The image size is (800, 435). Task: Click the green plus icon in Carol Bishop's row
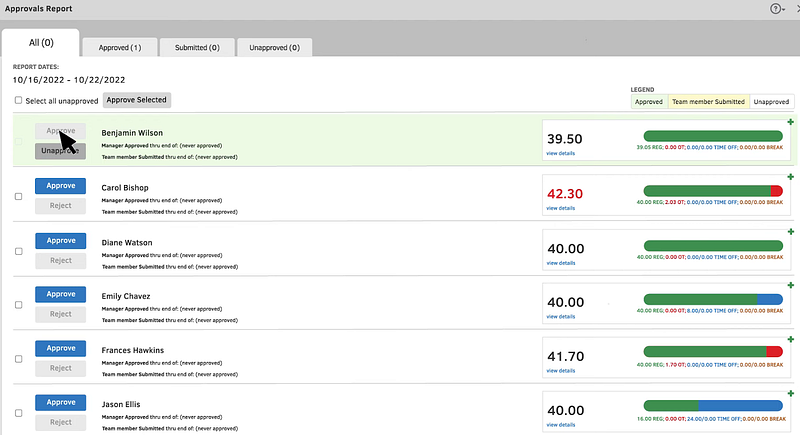(x=790, y=177)
